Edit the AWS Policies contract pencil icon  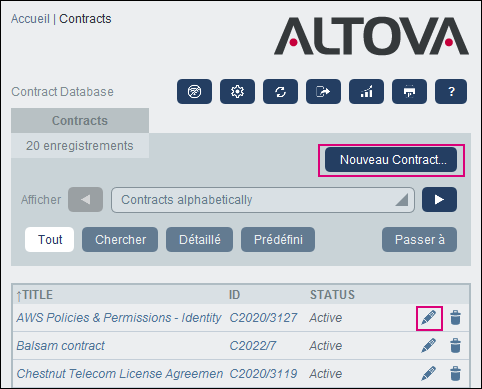[x=429, y=318]
